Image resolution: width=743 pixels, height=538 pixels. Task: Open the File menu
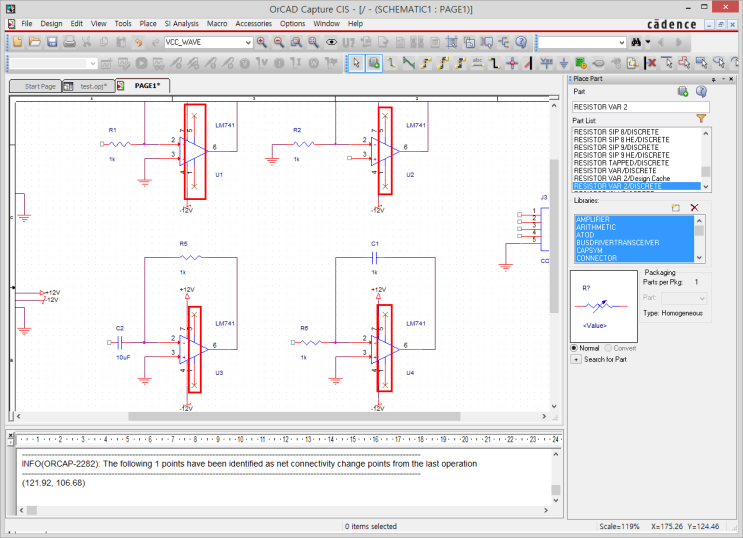(27, 24)
